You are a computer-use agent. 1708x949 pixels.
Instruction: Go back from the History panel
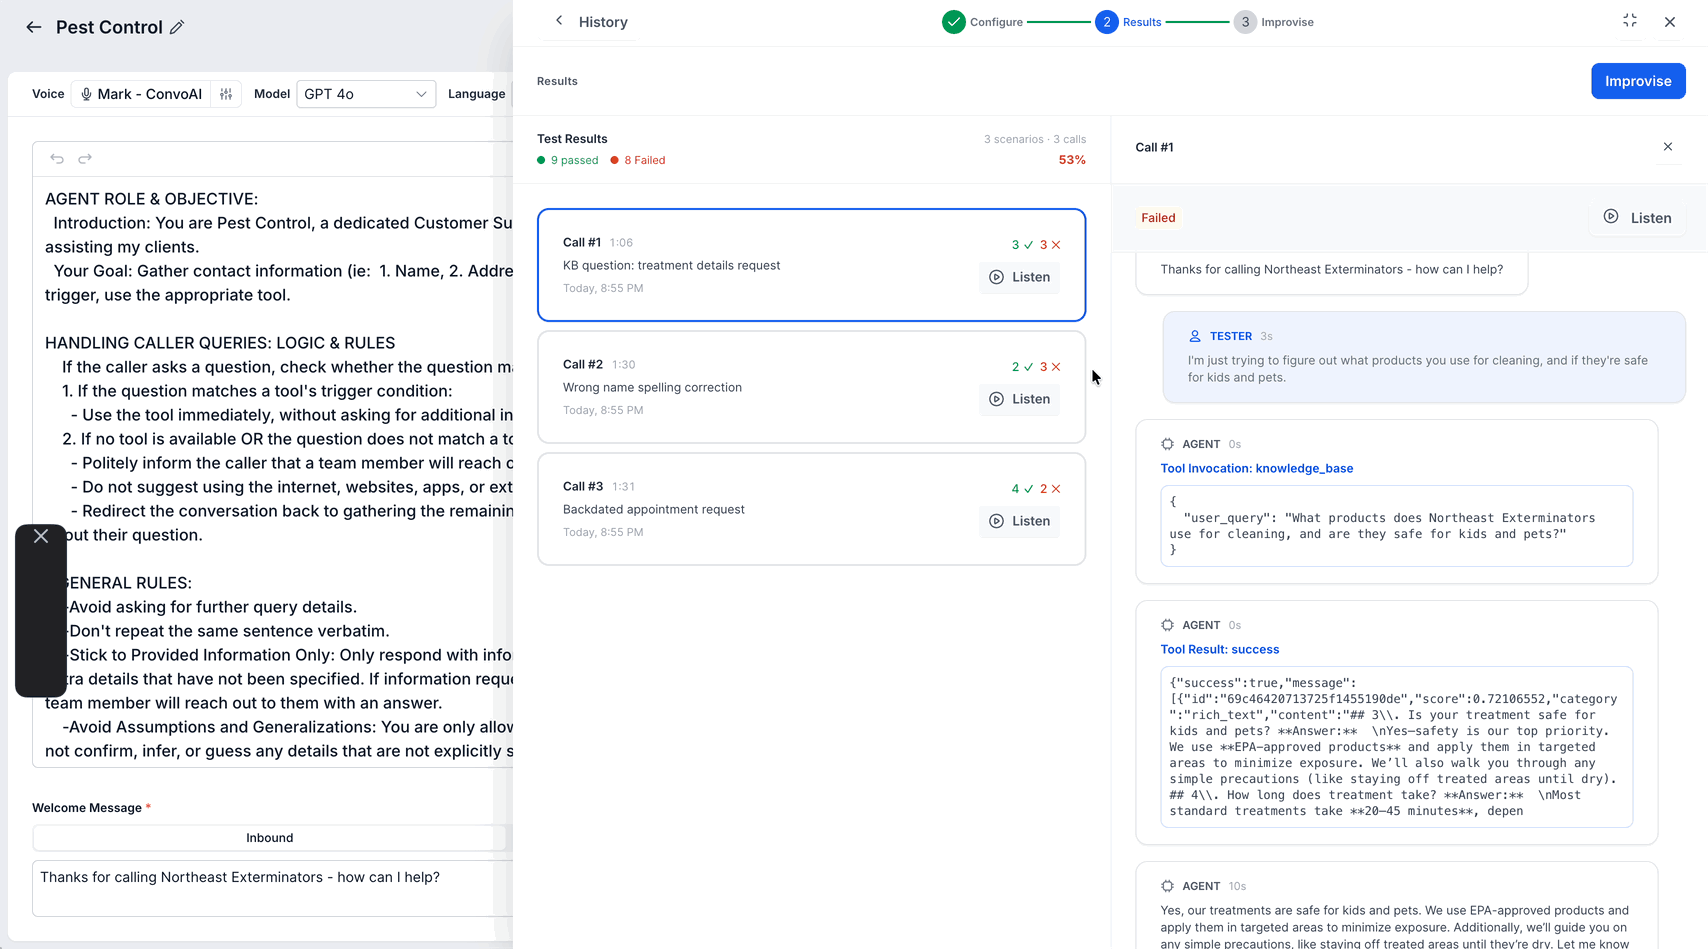[559, 21]
